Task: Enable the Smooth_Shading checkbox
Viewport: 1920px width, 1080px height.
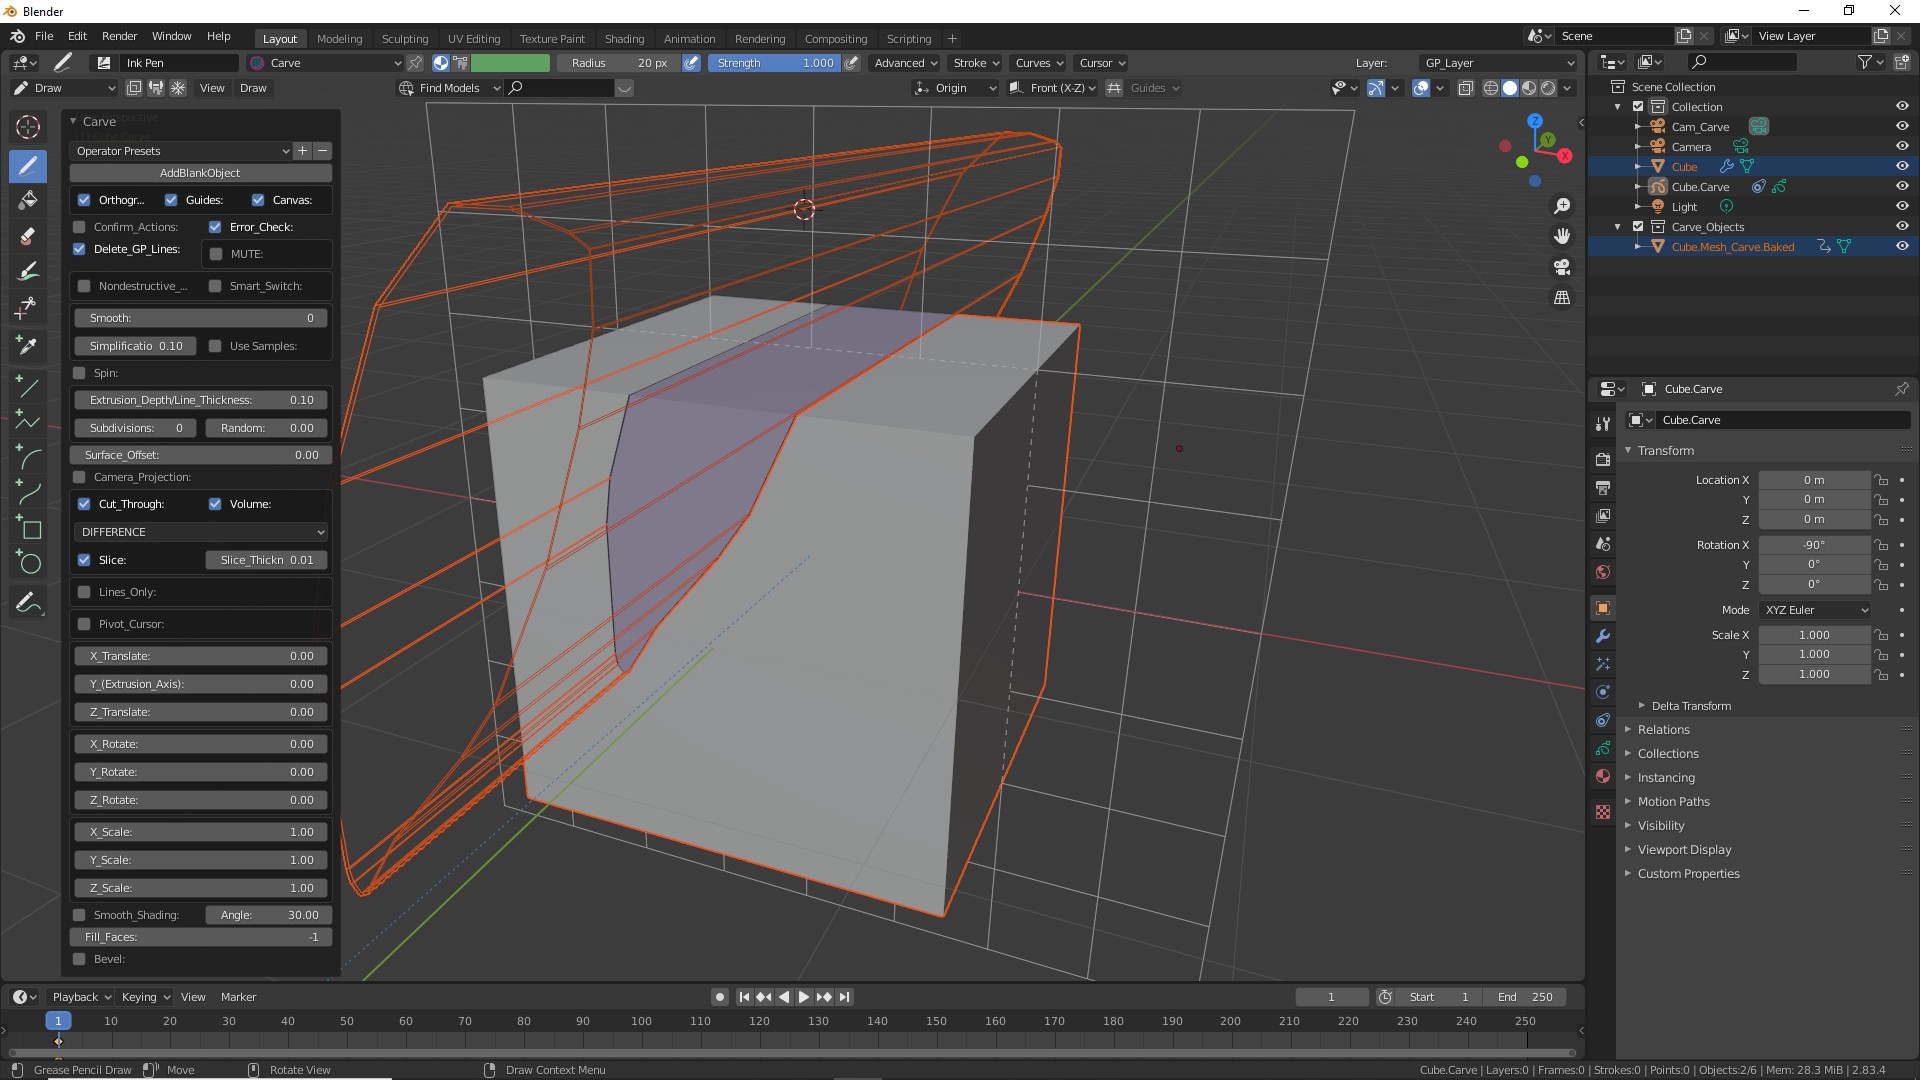Action: 79,915
